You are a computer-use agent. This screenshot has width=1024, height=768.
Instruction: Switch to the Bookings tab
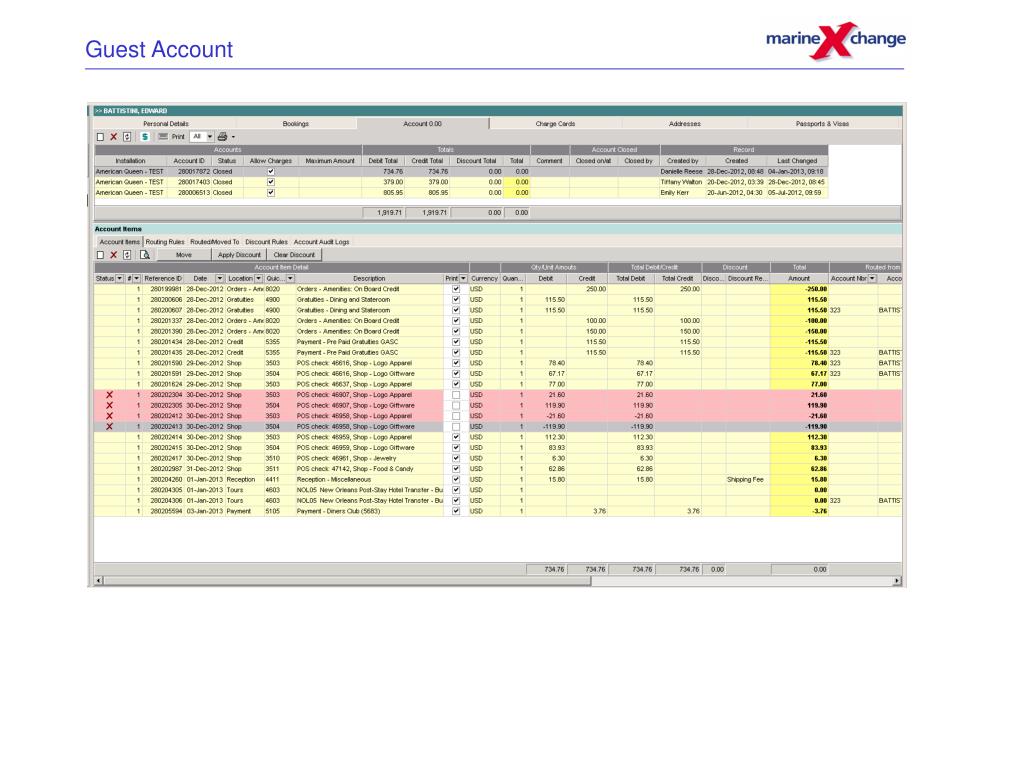tap(296, 124)
